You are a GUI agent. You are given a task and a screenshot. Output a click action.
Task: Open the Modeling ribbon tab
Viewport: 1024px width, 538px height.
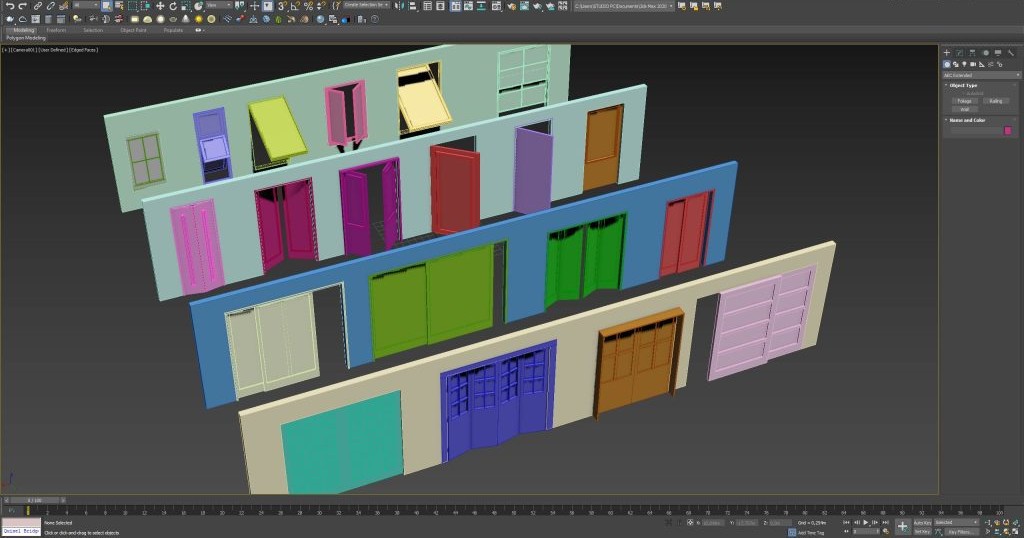pos(24,30)
